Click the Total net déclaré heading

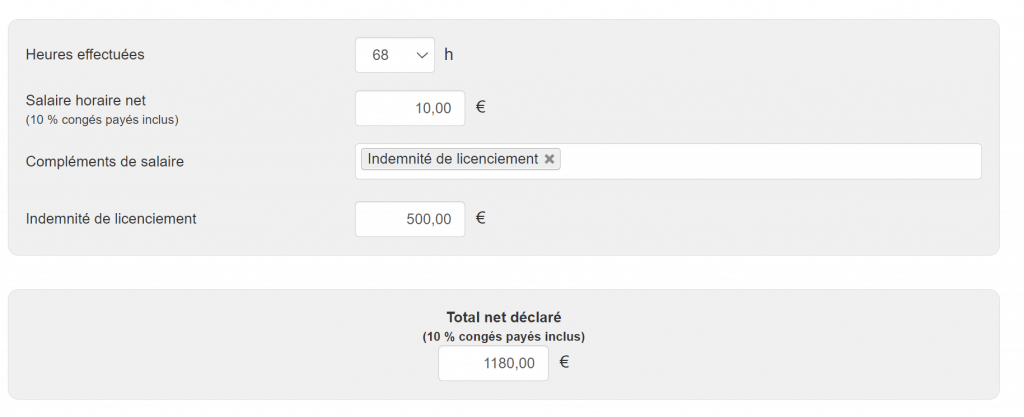point(503,317)
